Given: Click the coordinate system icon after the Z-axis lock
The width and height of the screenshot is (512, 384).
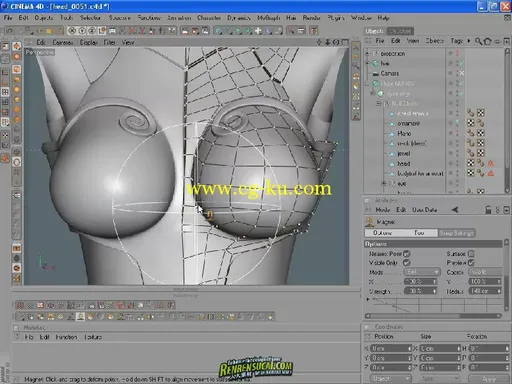Looking at the screenshot, I should 102,31.
